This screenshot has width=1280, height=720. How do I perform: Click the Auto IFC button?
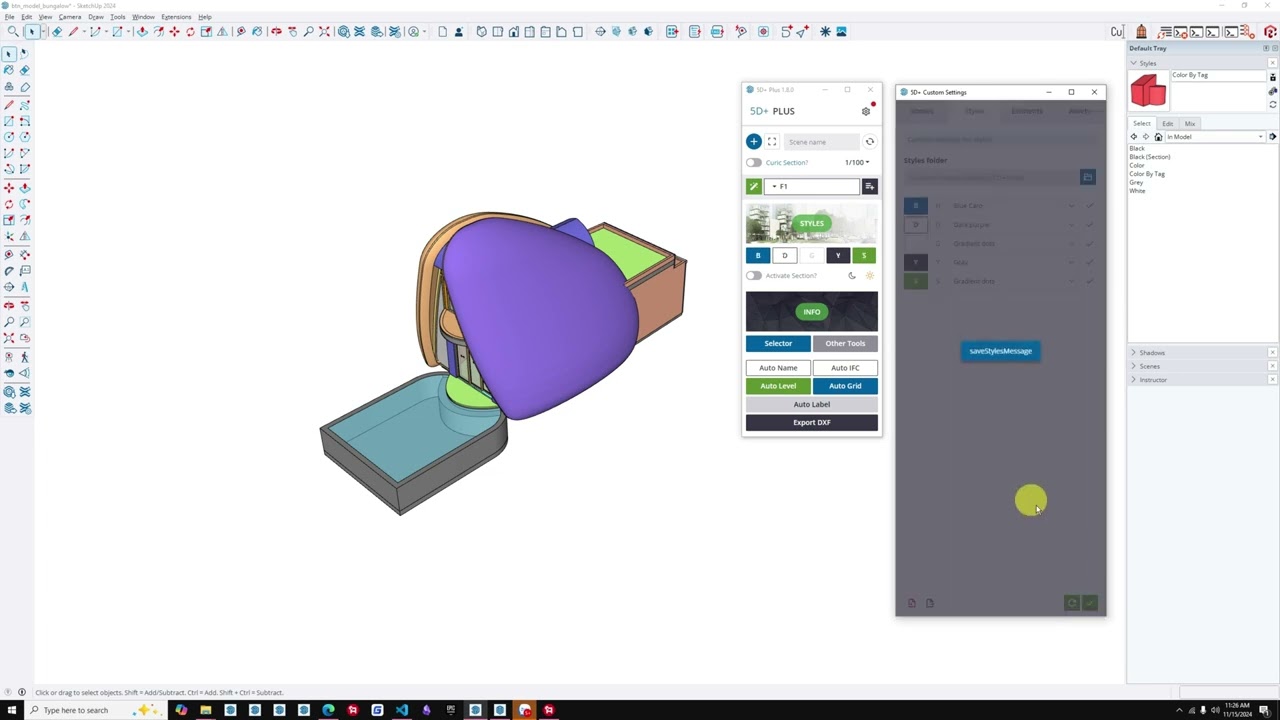[x=845, y=368]
